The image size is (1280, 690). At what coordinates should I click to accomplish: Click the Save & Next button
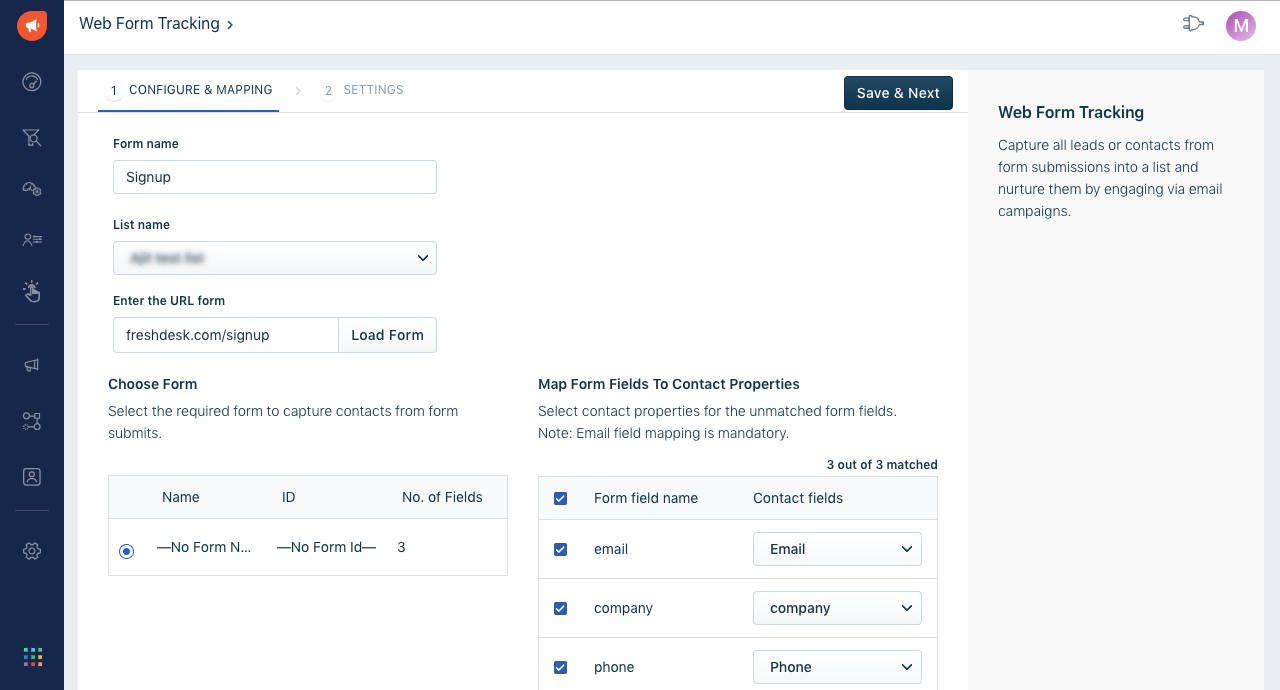pyautogui.click(x=898, y=93)
